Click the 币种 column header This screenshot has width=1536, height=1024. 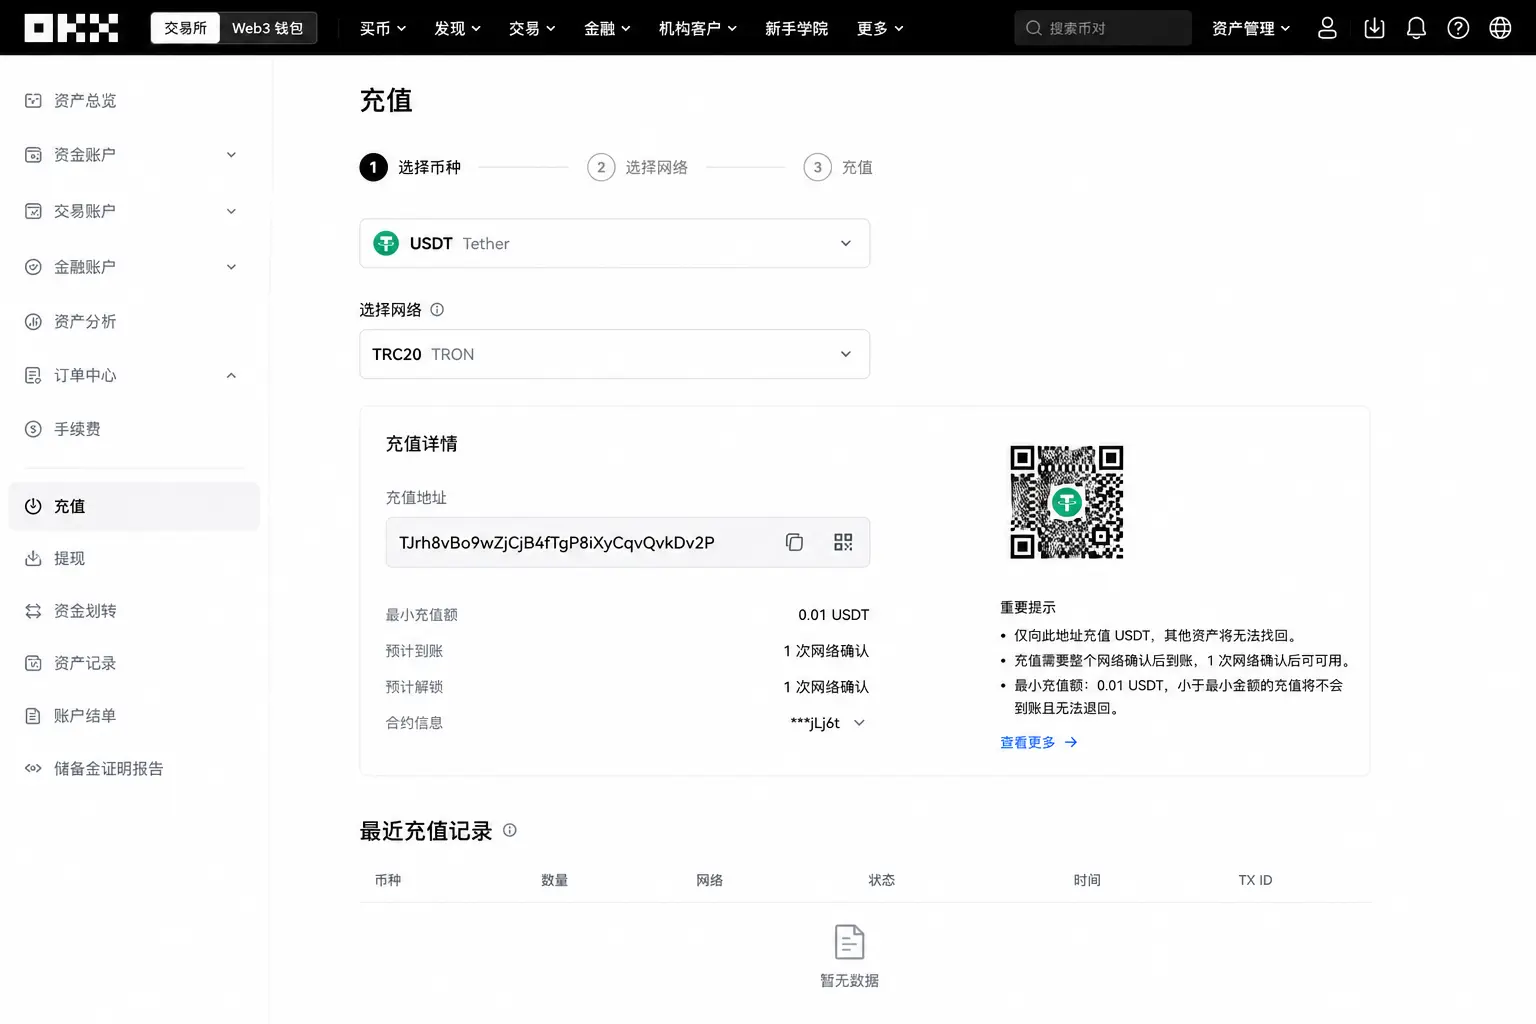coord(388,880)
